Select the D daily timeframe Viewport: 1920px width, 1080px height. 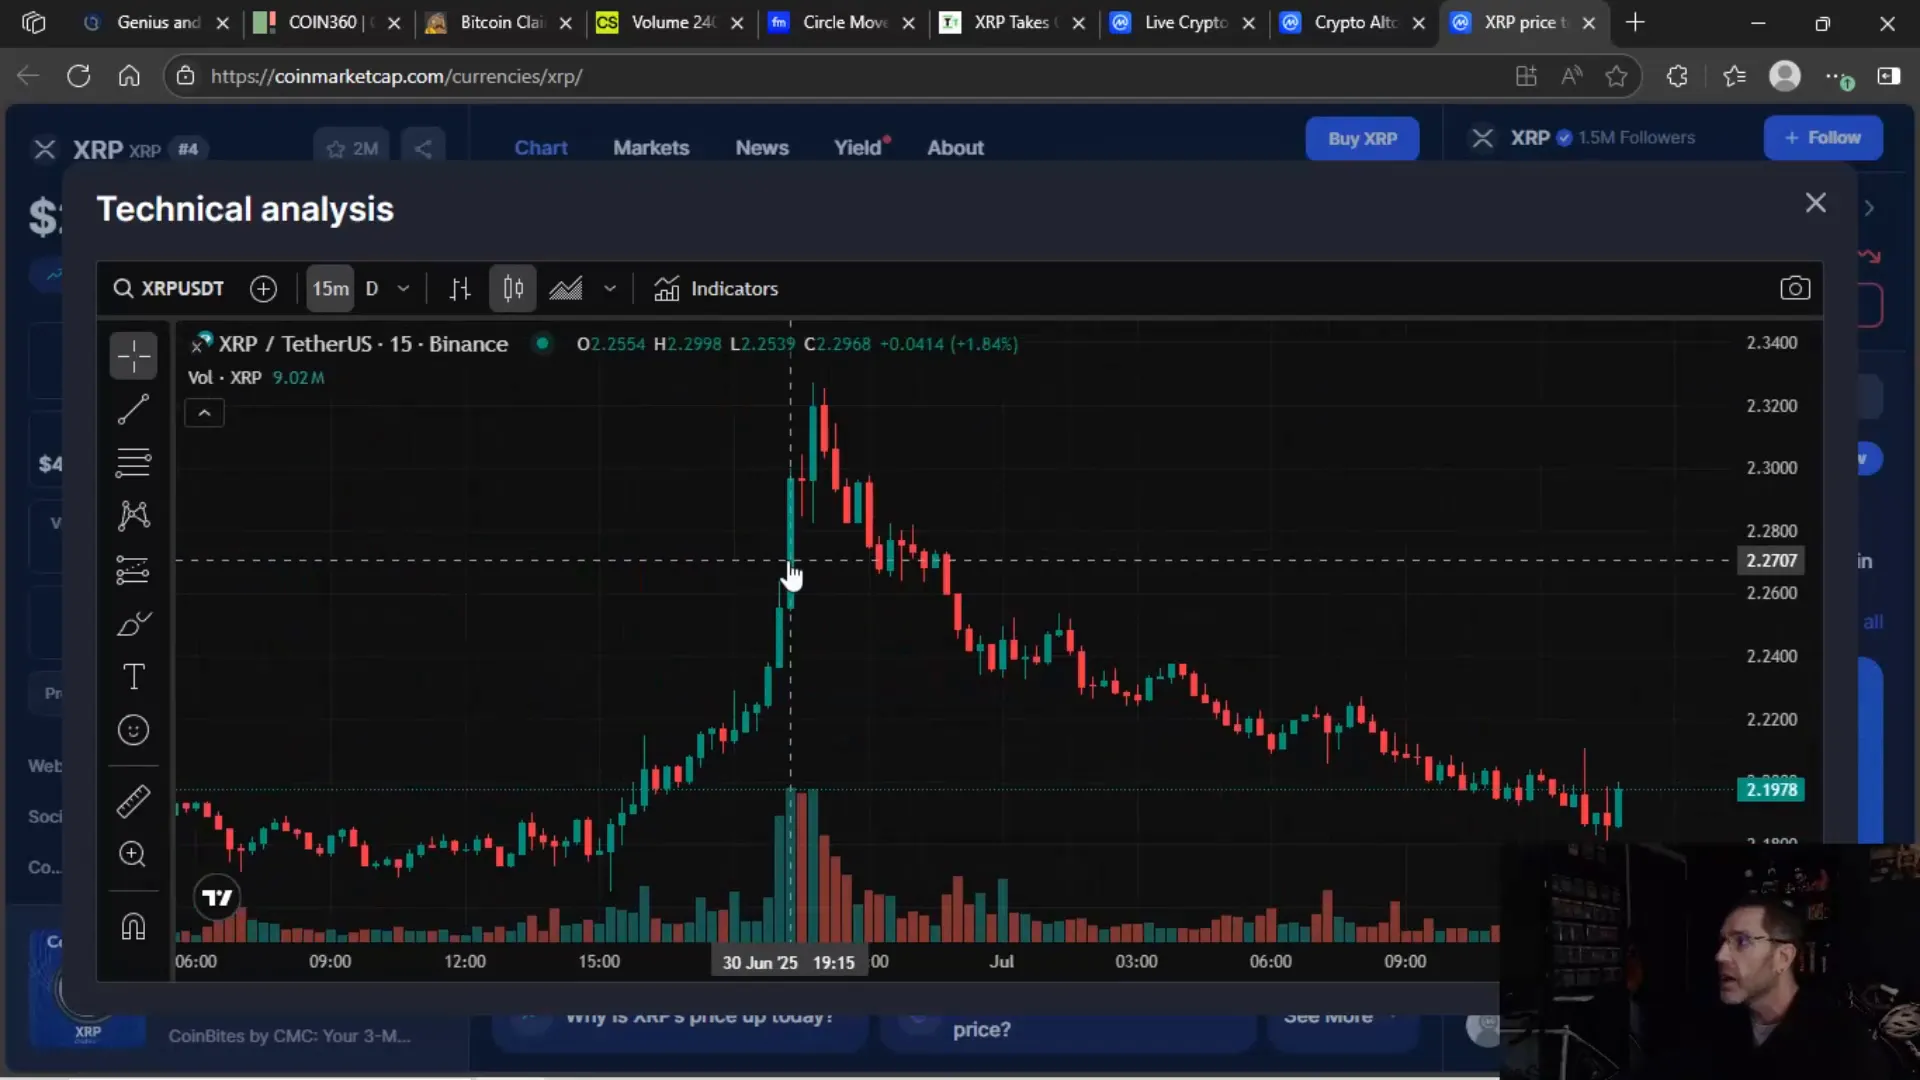pyautogui.click(x=372, y=289)
